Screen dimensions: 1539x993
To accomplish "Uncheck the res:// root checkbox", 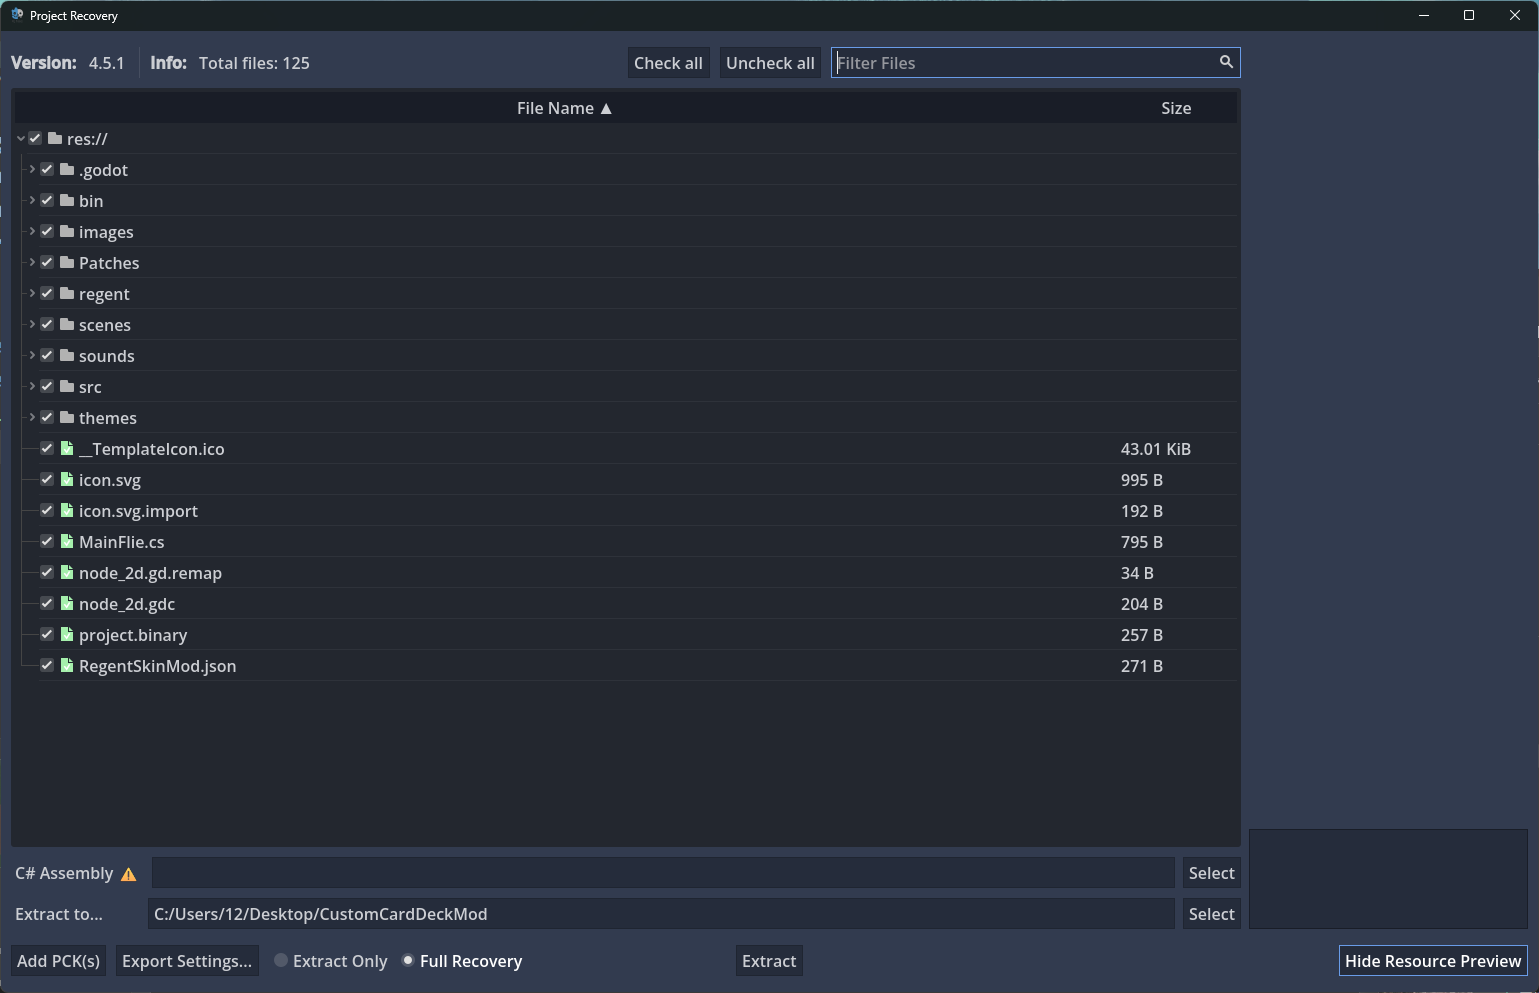I will click(x=35, y=138).
